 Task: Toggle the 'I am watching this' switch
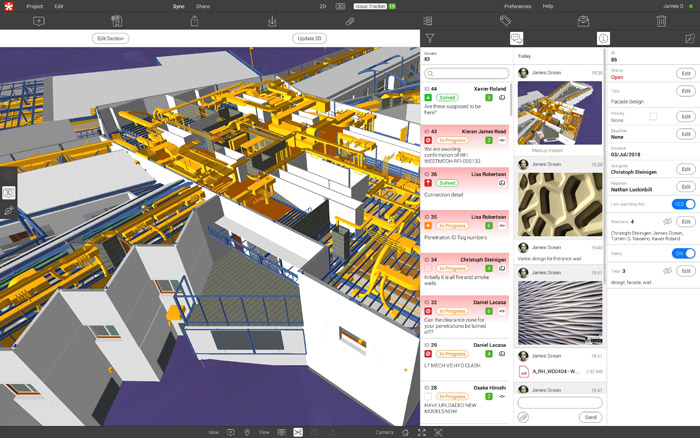point(683,204)
